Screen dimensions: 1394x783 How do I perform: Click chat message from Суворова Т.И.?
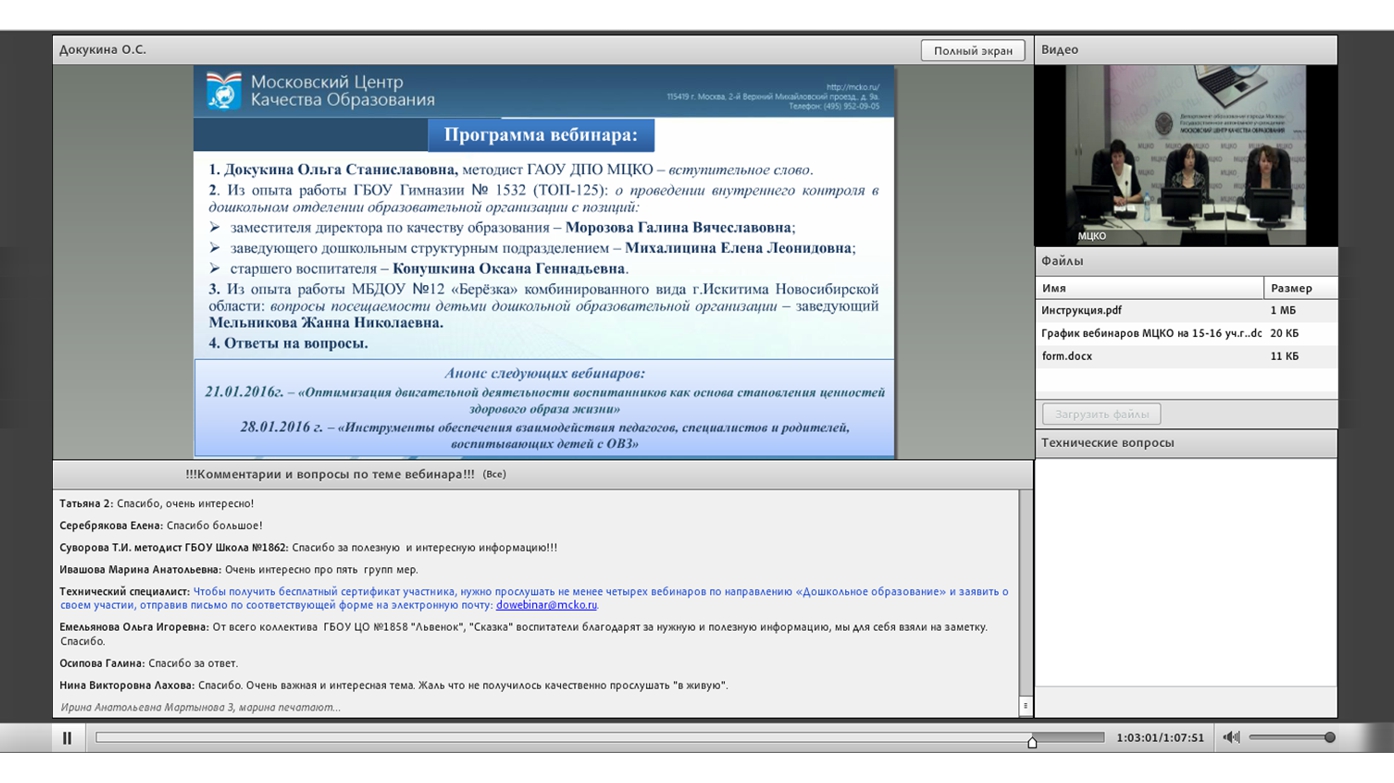click(x=308, y=548)
